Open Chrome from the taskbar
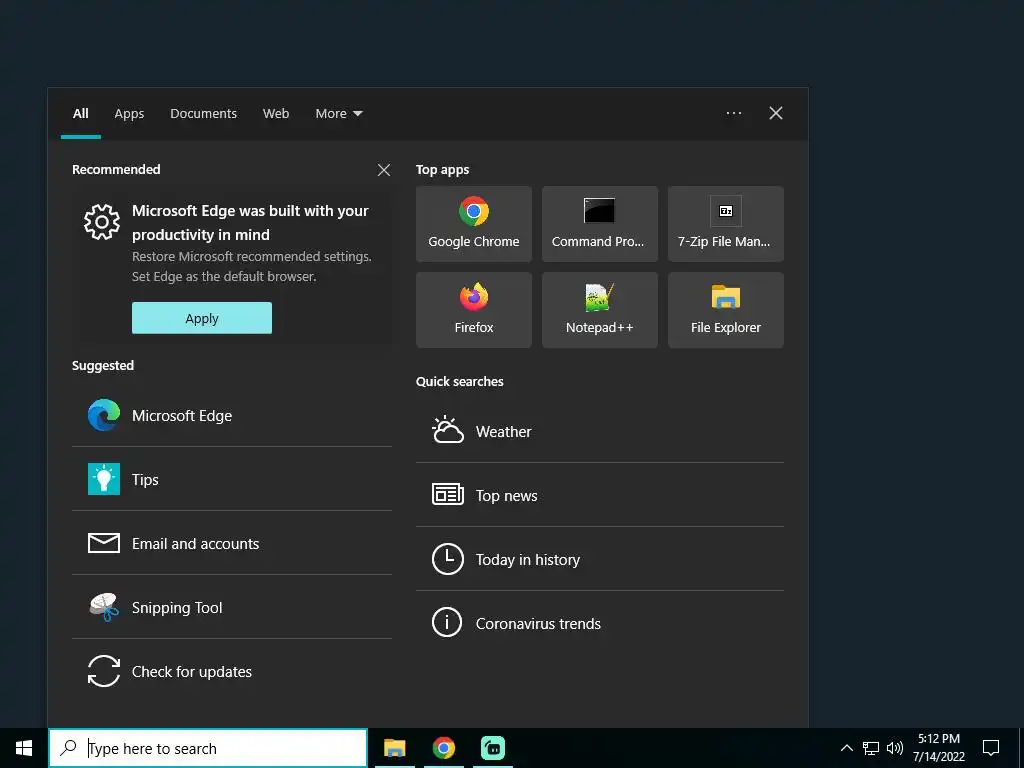Screen dimensions: 1024x768 443,748
